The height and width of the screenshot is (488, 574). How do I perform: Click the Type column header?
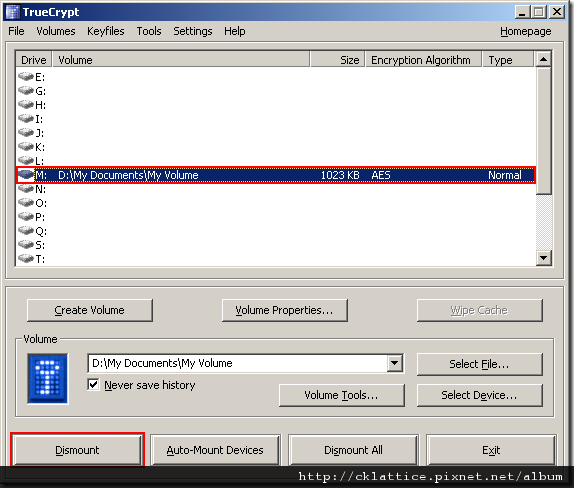pyautogui.click(x=508, y=60)
